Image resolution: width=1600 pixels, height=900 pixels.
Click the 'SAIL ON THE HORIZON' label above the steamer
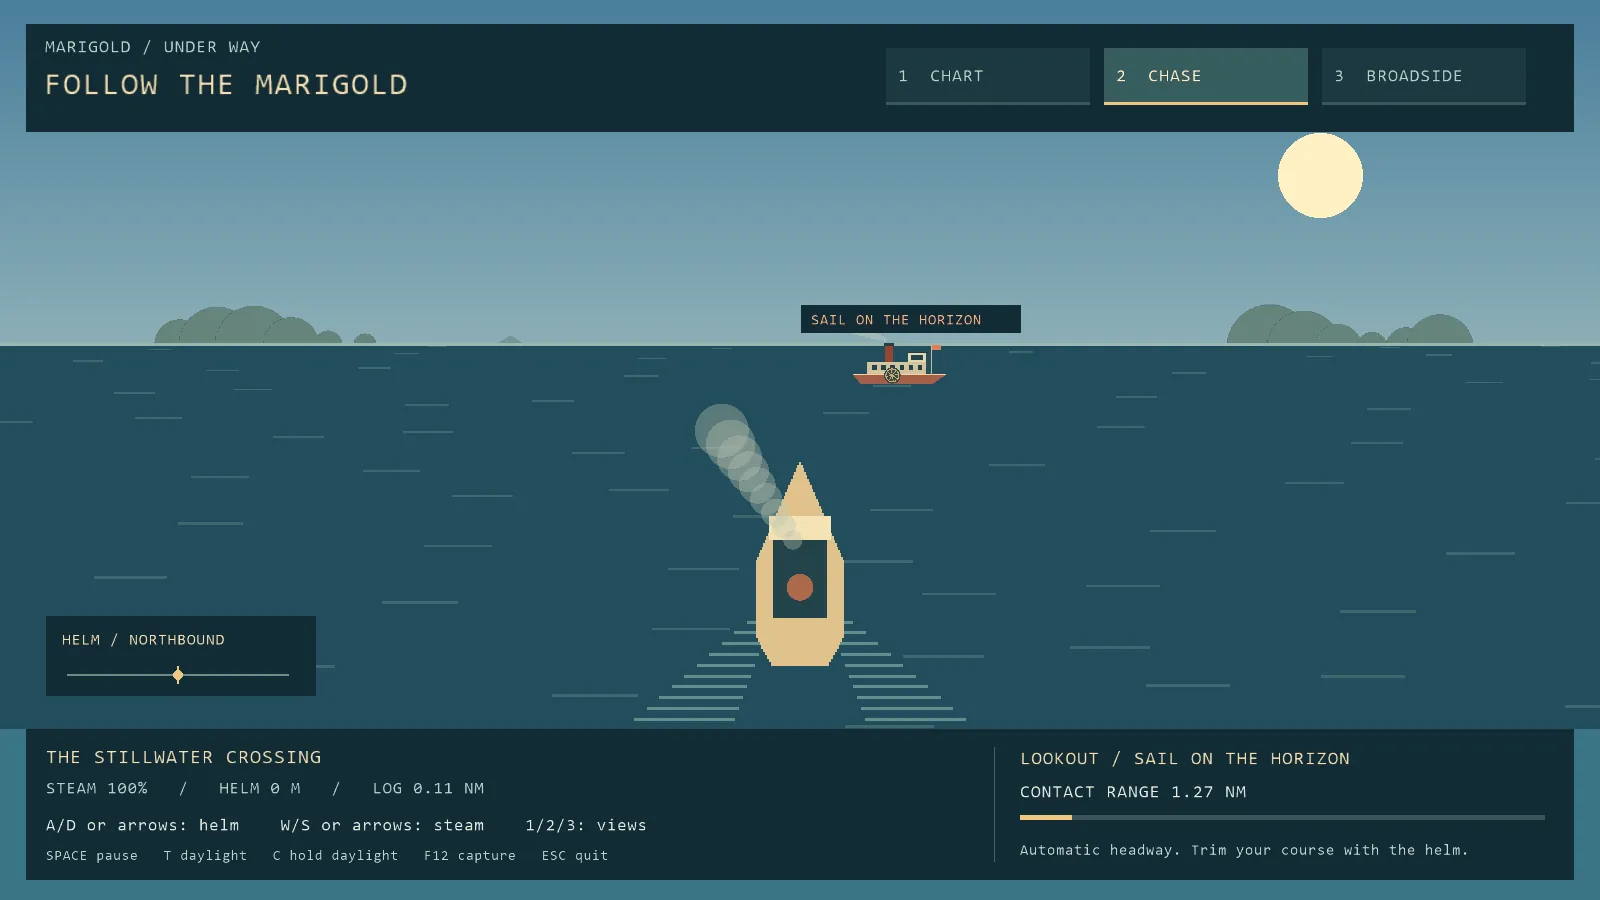(911, 319)
